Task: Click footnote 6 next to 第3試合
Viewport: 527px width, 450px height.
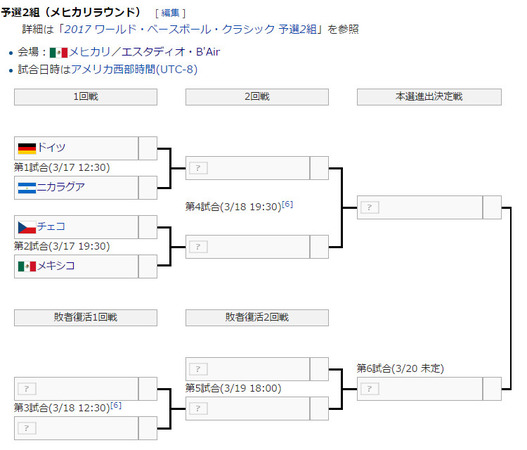Action: tap(116, 405)
